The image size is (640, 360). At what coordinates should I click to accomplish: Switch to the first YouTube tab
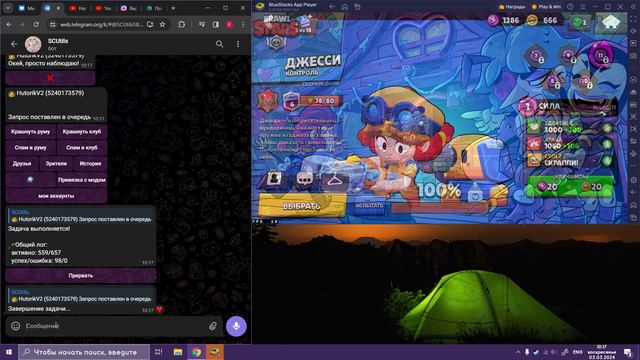(x=78, y=8)
